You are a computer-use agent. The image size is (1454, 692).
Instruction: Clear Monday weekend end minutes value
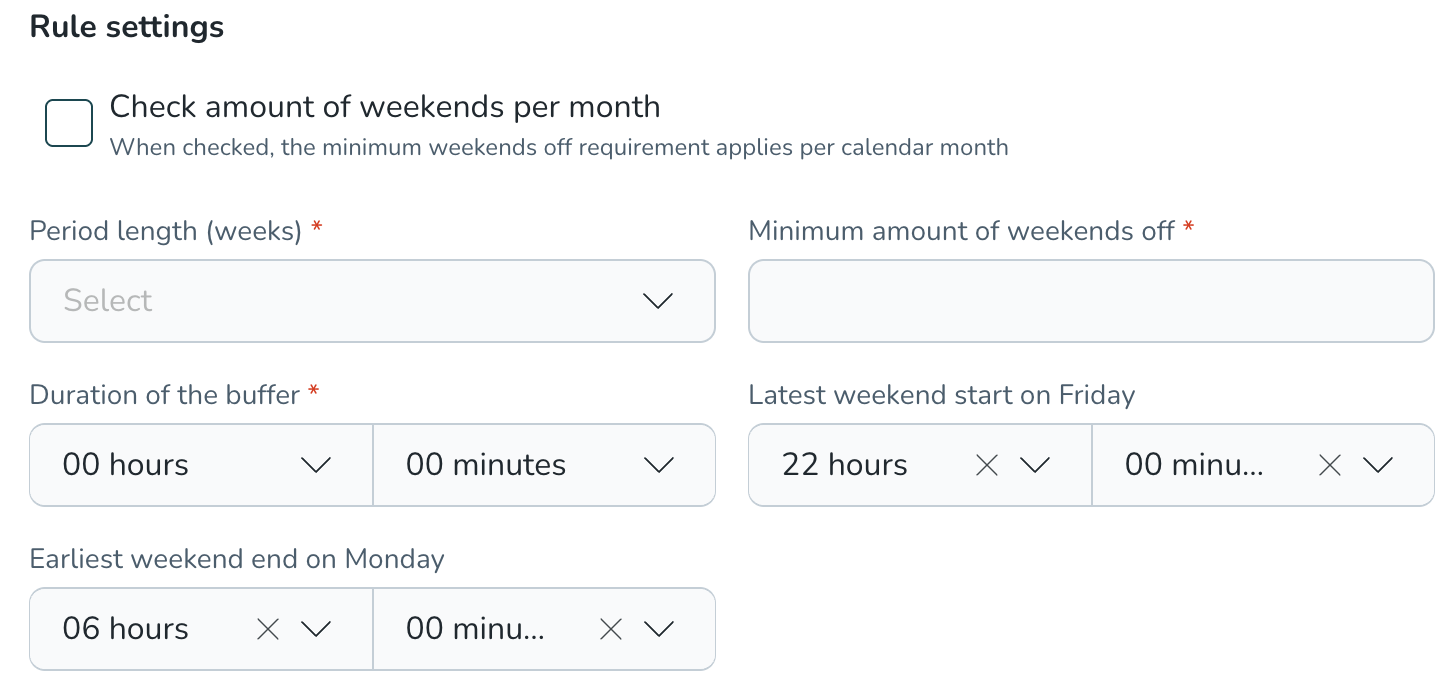(611, 629)
